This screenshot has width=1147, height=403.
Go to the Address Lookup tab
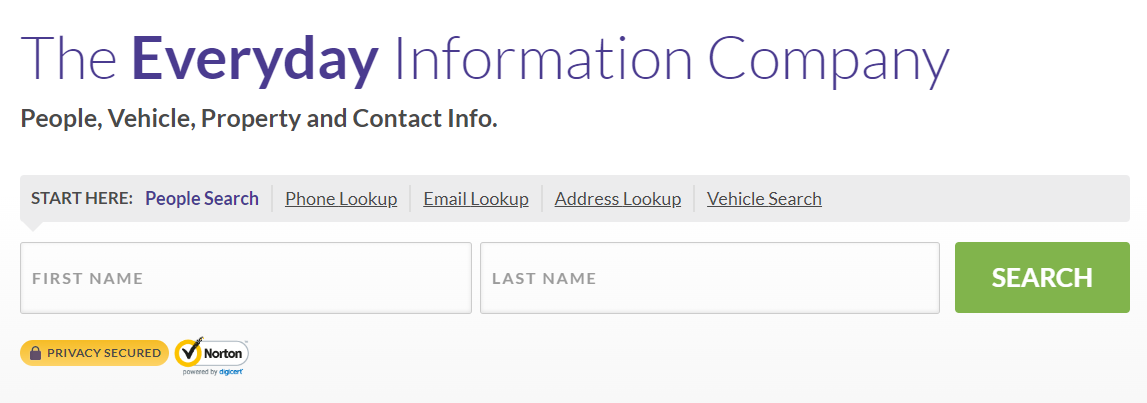617,198
